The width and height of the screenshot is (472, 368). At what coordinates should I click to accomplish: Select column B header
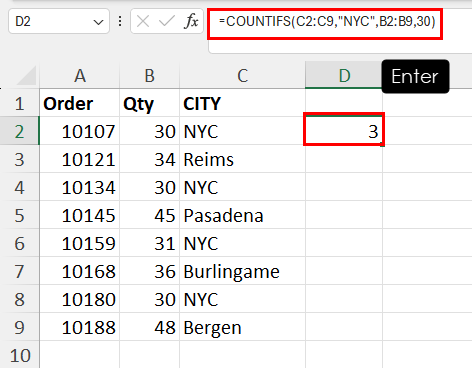pos(149,75)
